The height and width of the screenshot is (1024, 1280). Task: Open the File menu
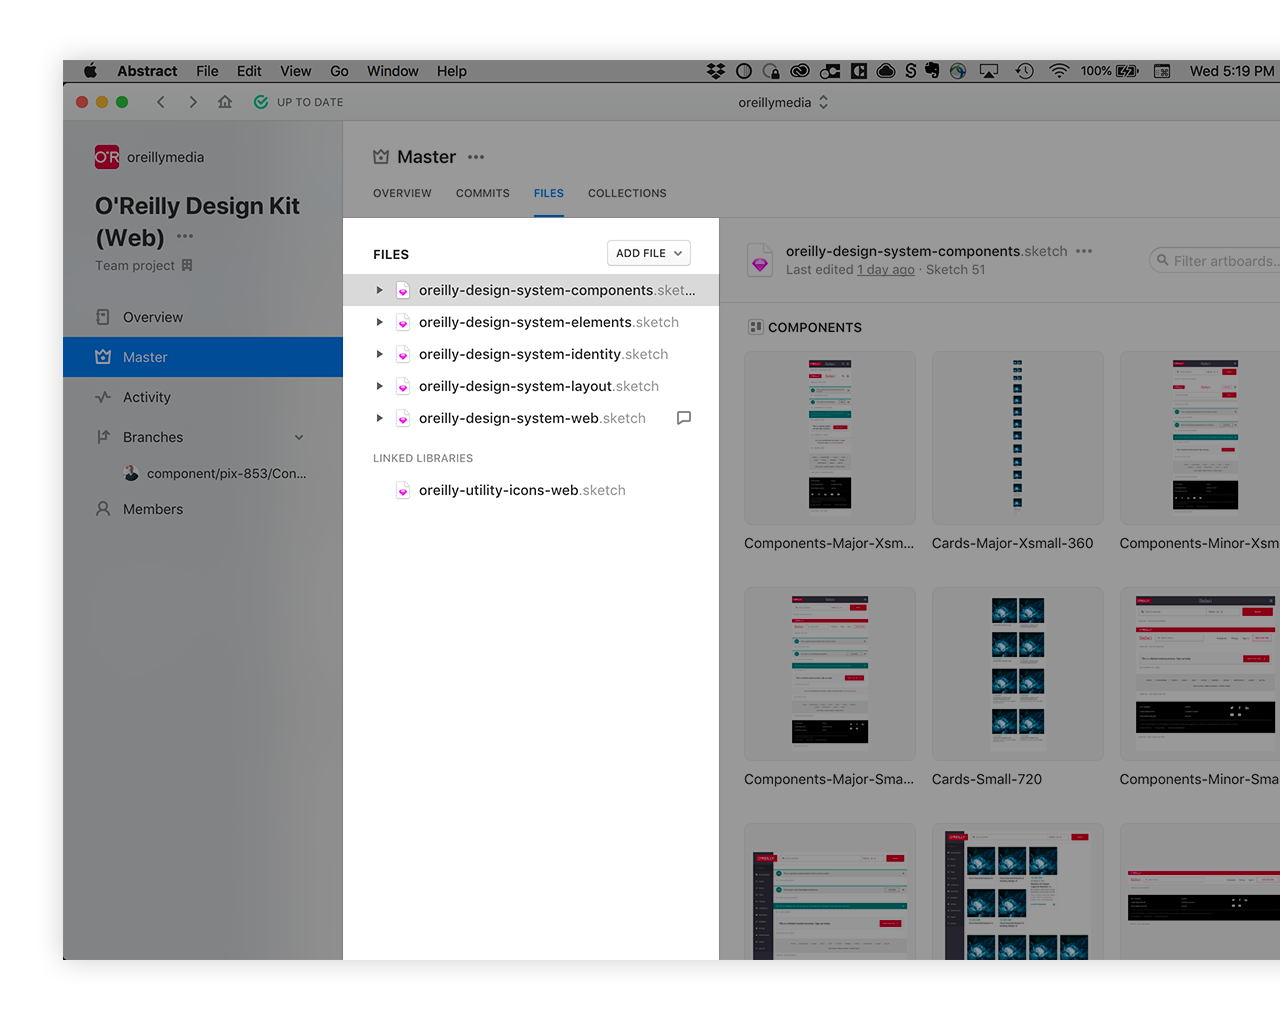click(207, 71)
